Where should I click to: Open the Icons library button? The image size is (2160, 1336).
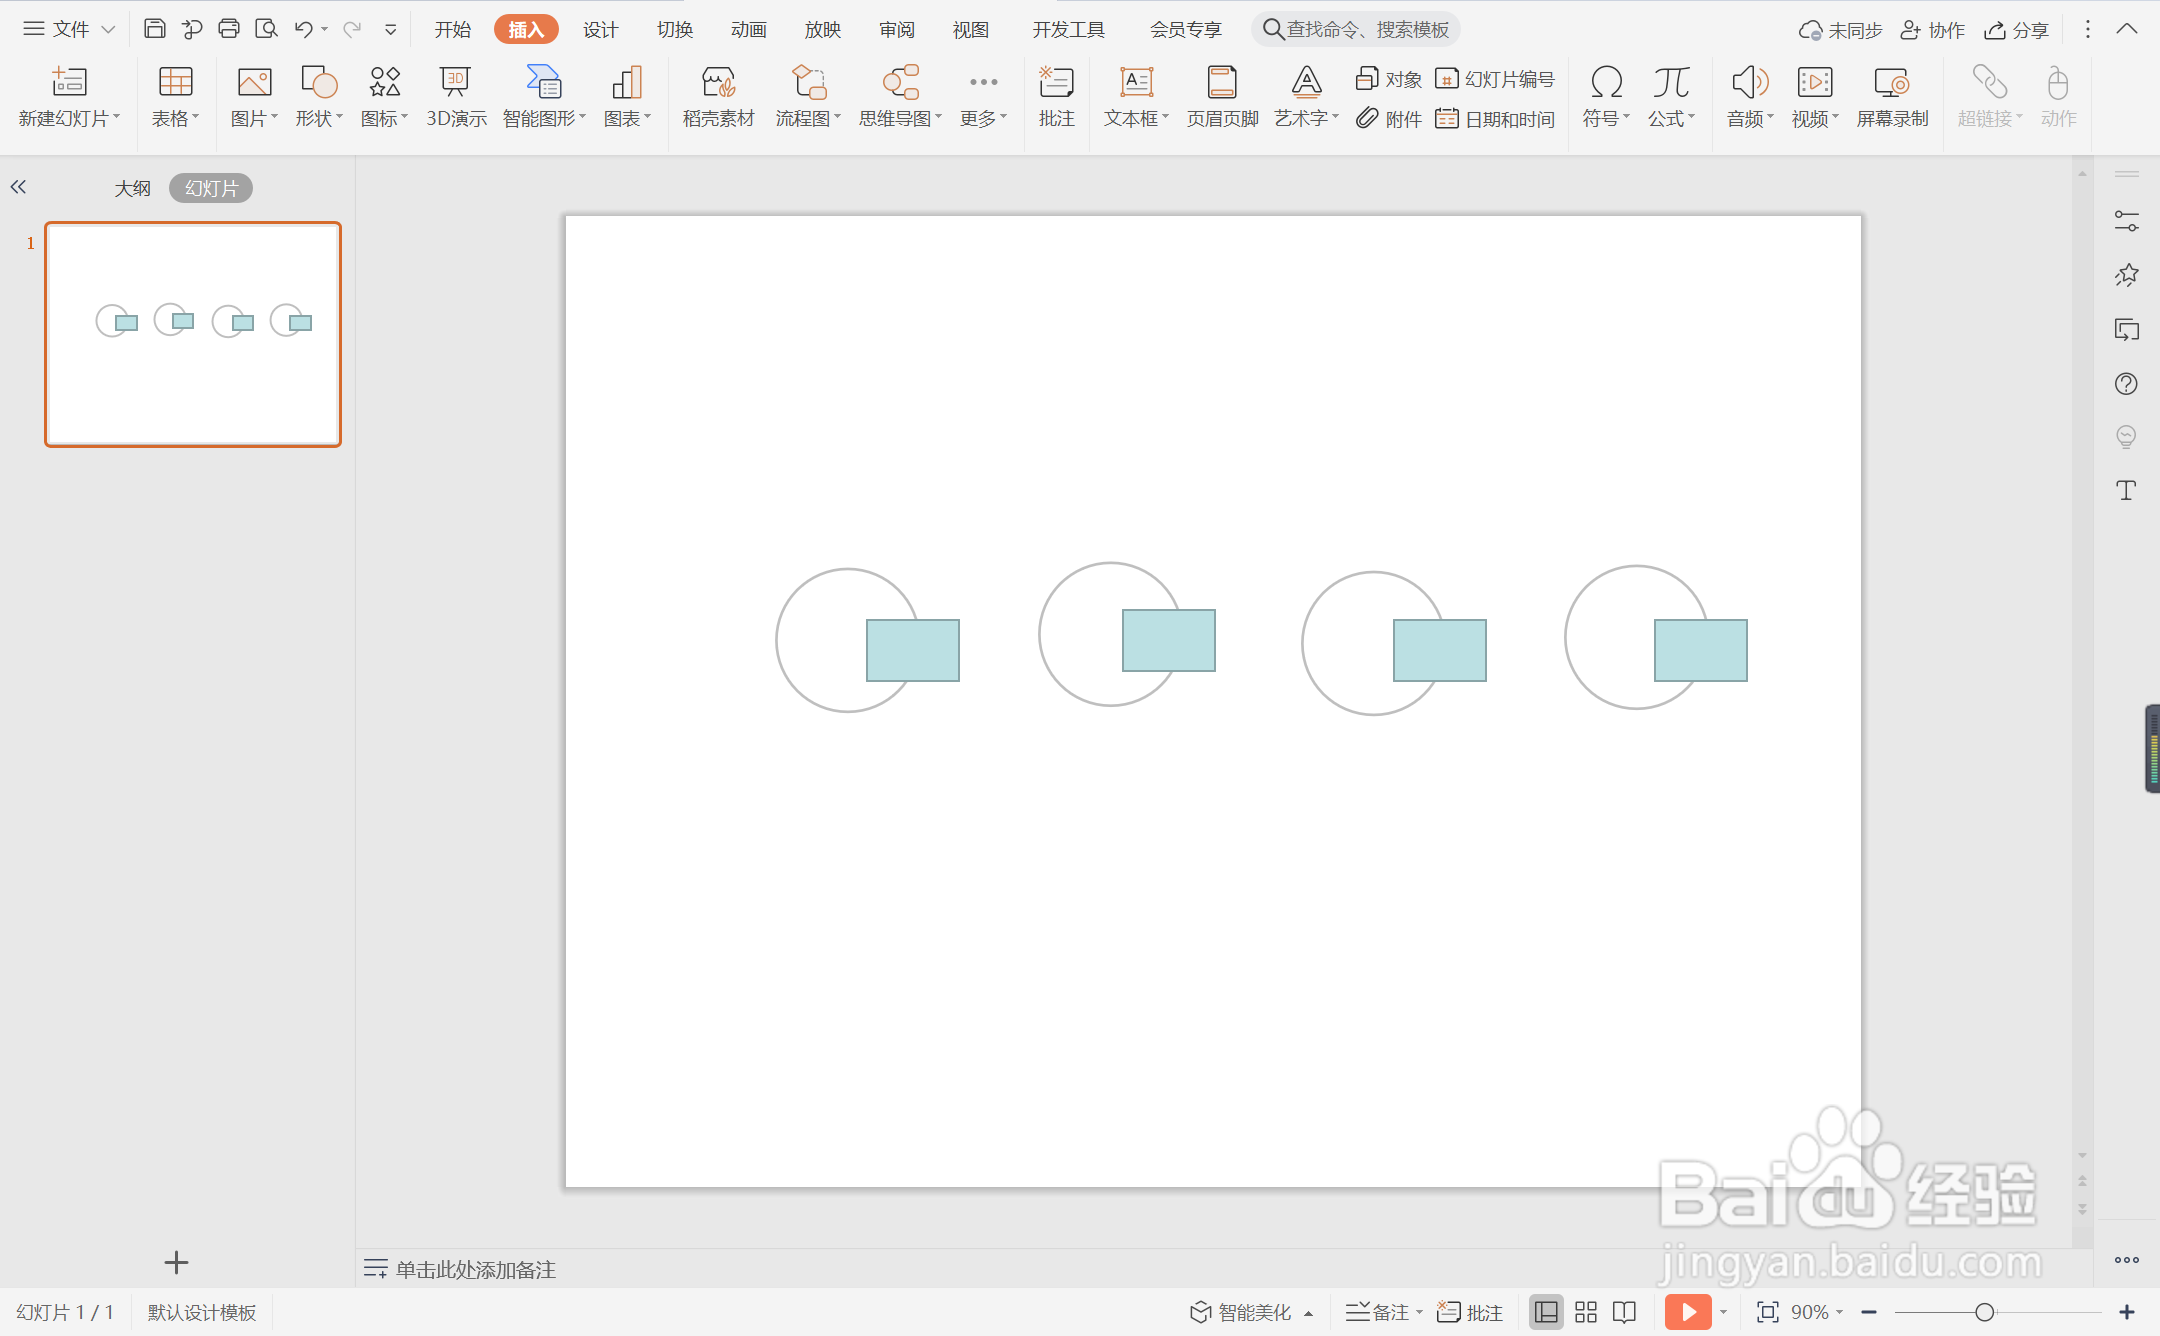pyautogui.click(x=384, y=81)
